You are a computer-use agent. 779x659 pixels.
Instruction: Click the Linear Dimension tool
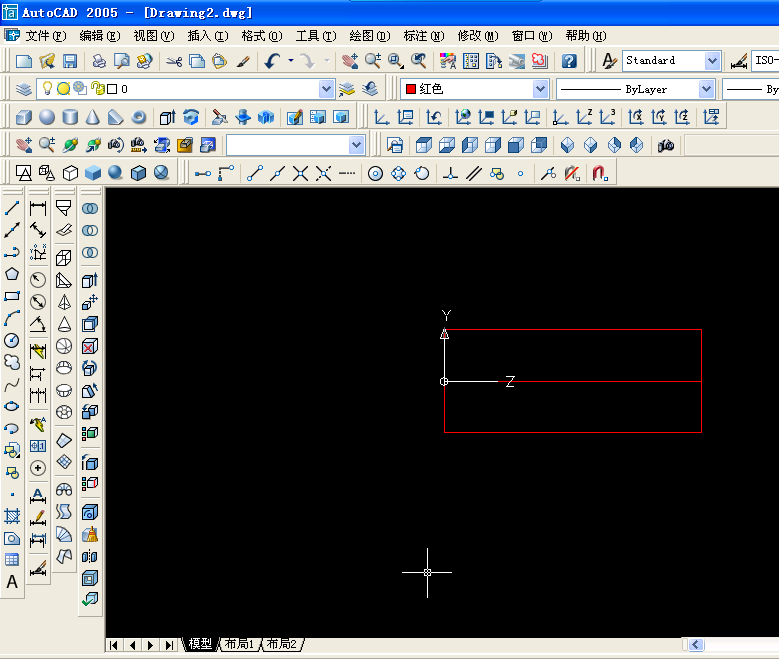point(38,208)
